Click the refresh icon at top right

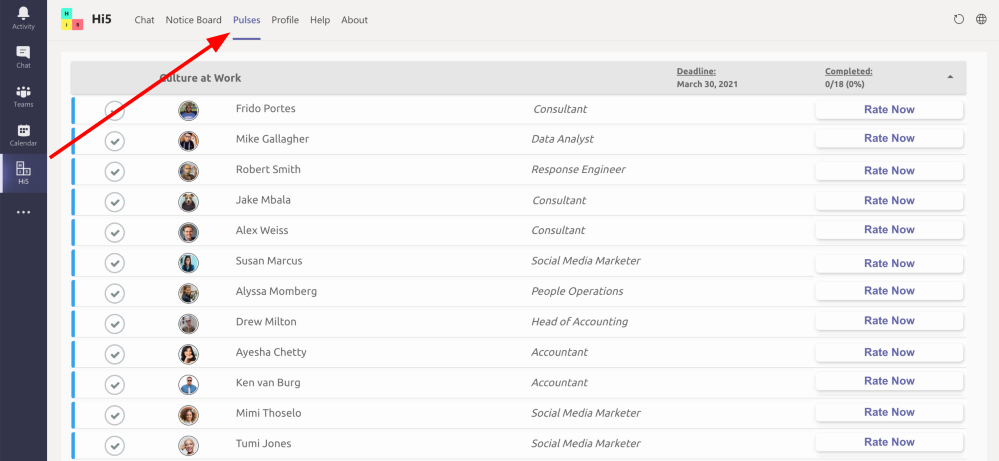click(x=959, y=19)
